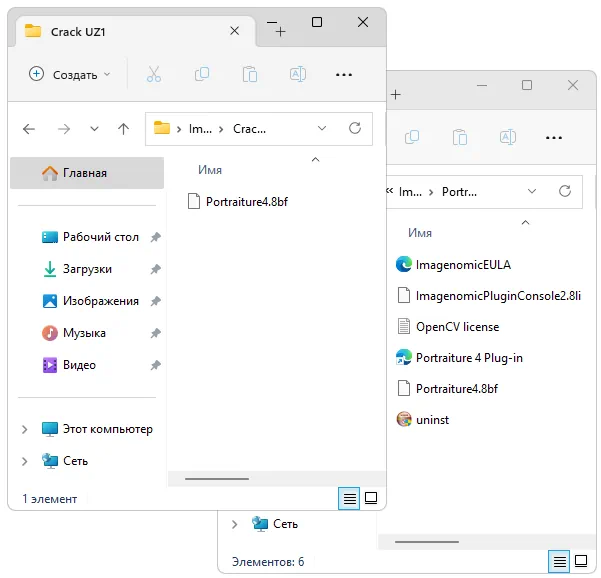Open Главная in the navigation pane
601x578 pixels.
[87, 173]
